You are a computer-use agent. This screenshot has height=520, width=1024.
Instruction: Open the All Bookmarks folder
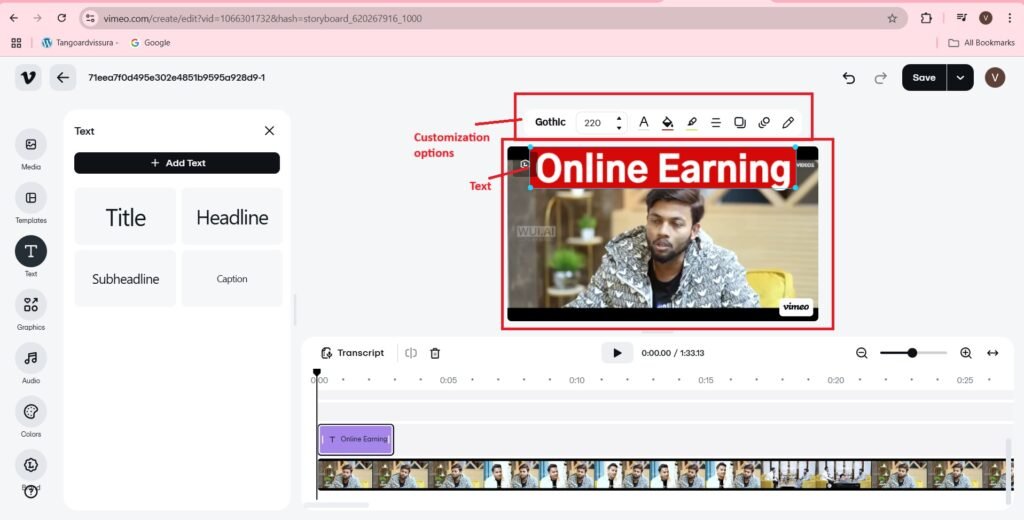982,42
